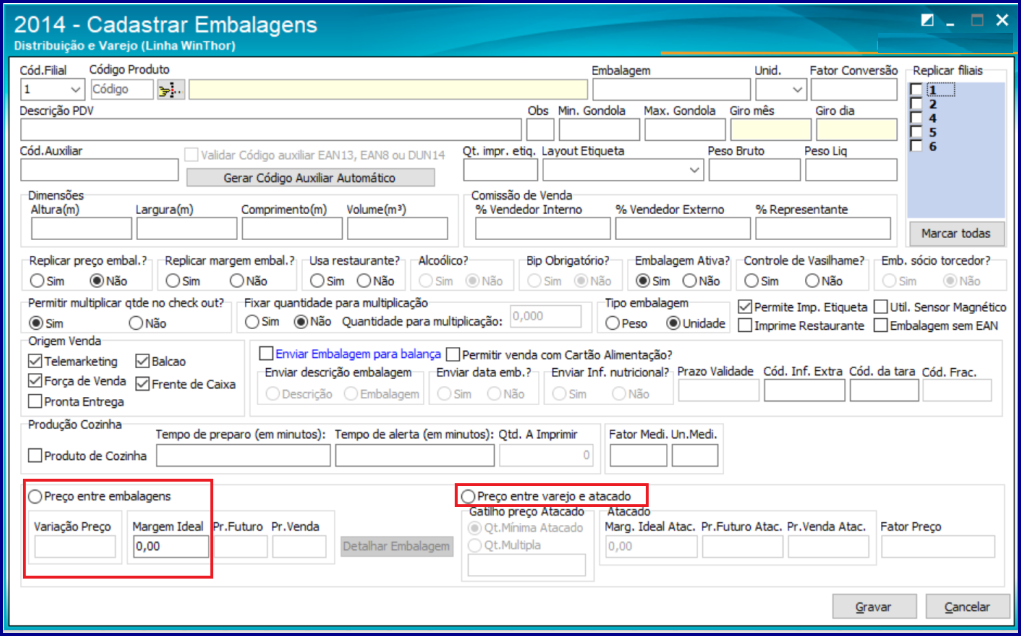Click the Fator Medi. field
Viewport: 1021px width, 636px height.
pyautogui.click(x=638, y=456)
